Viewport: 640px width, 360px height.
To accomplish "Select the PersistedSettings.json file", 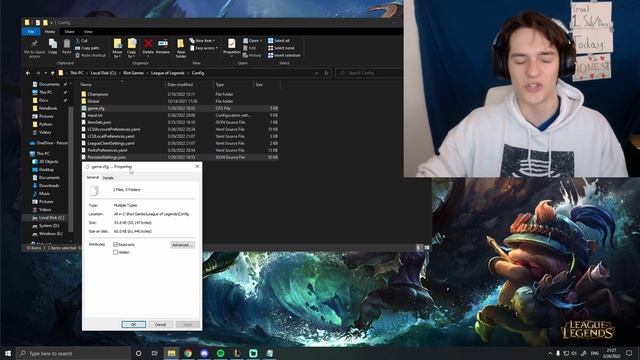I will pos(180,157).
